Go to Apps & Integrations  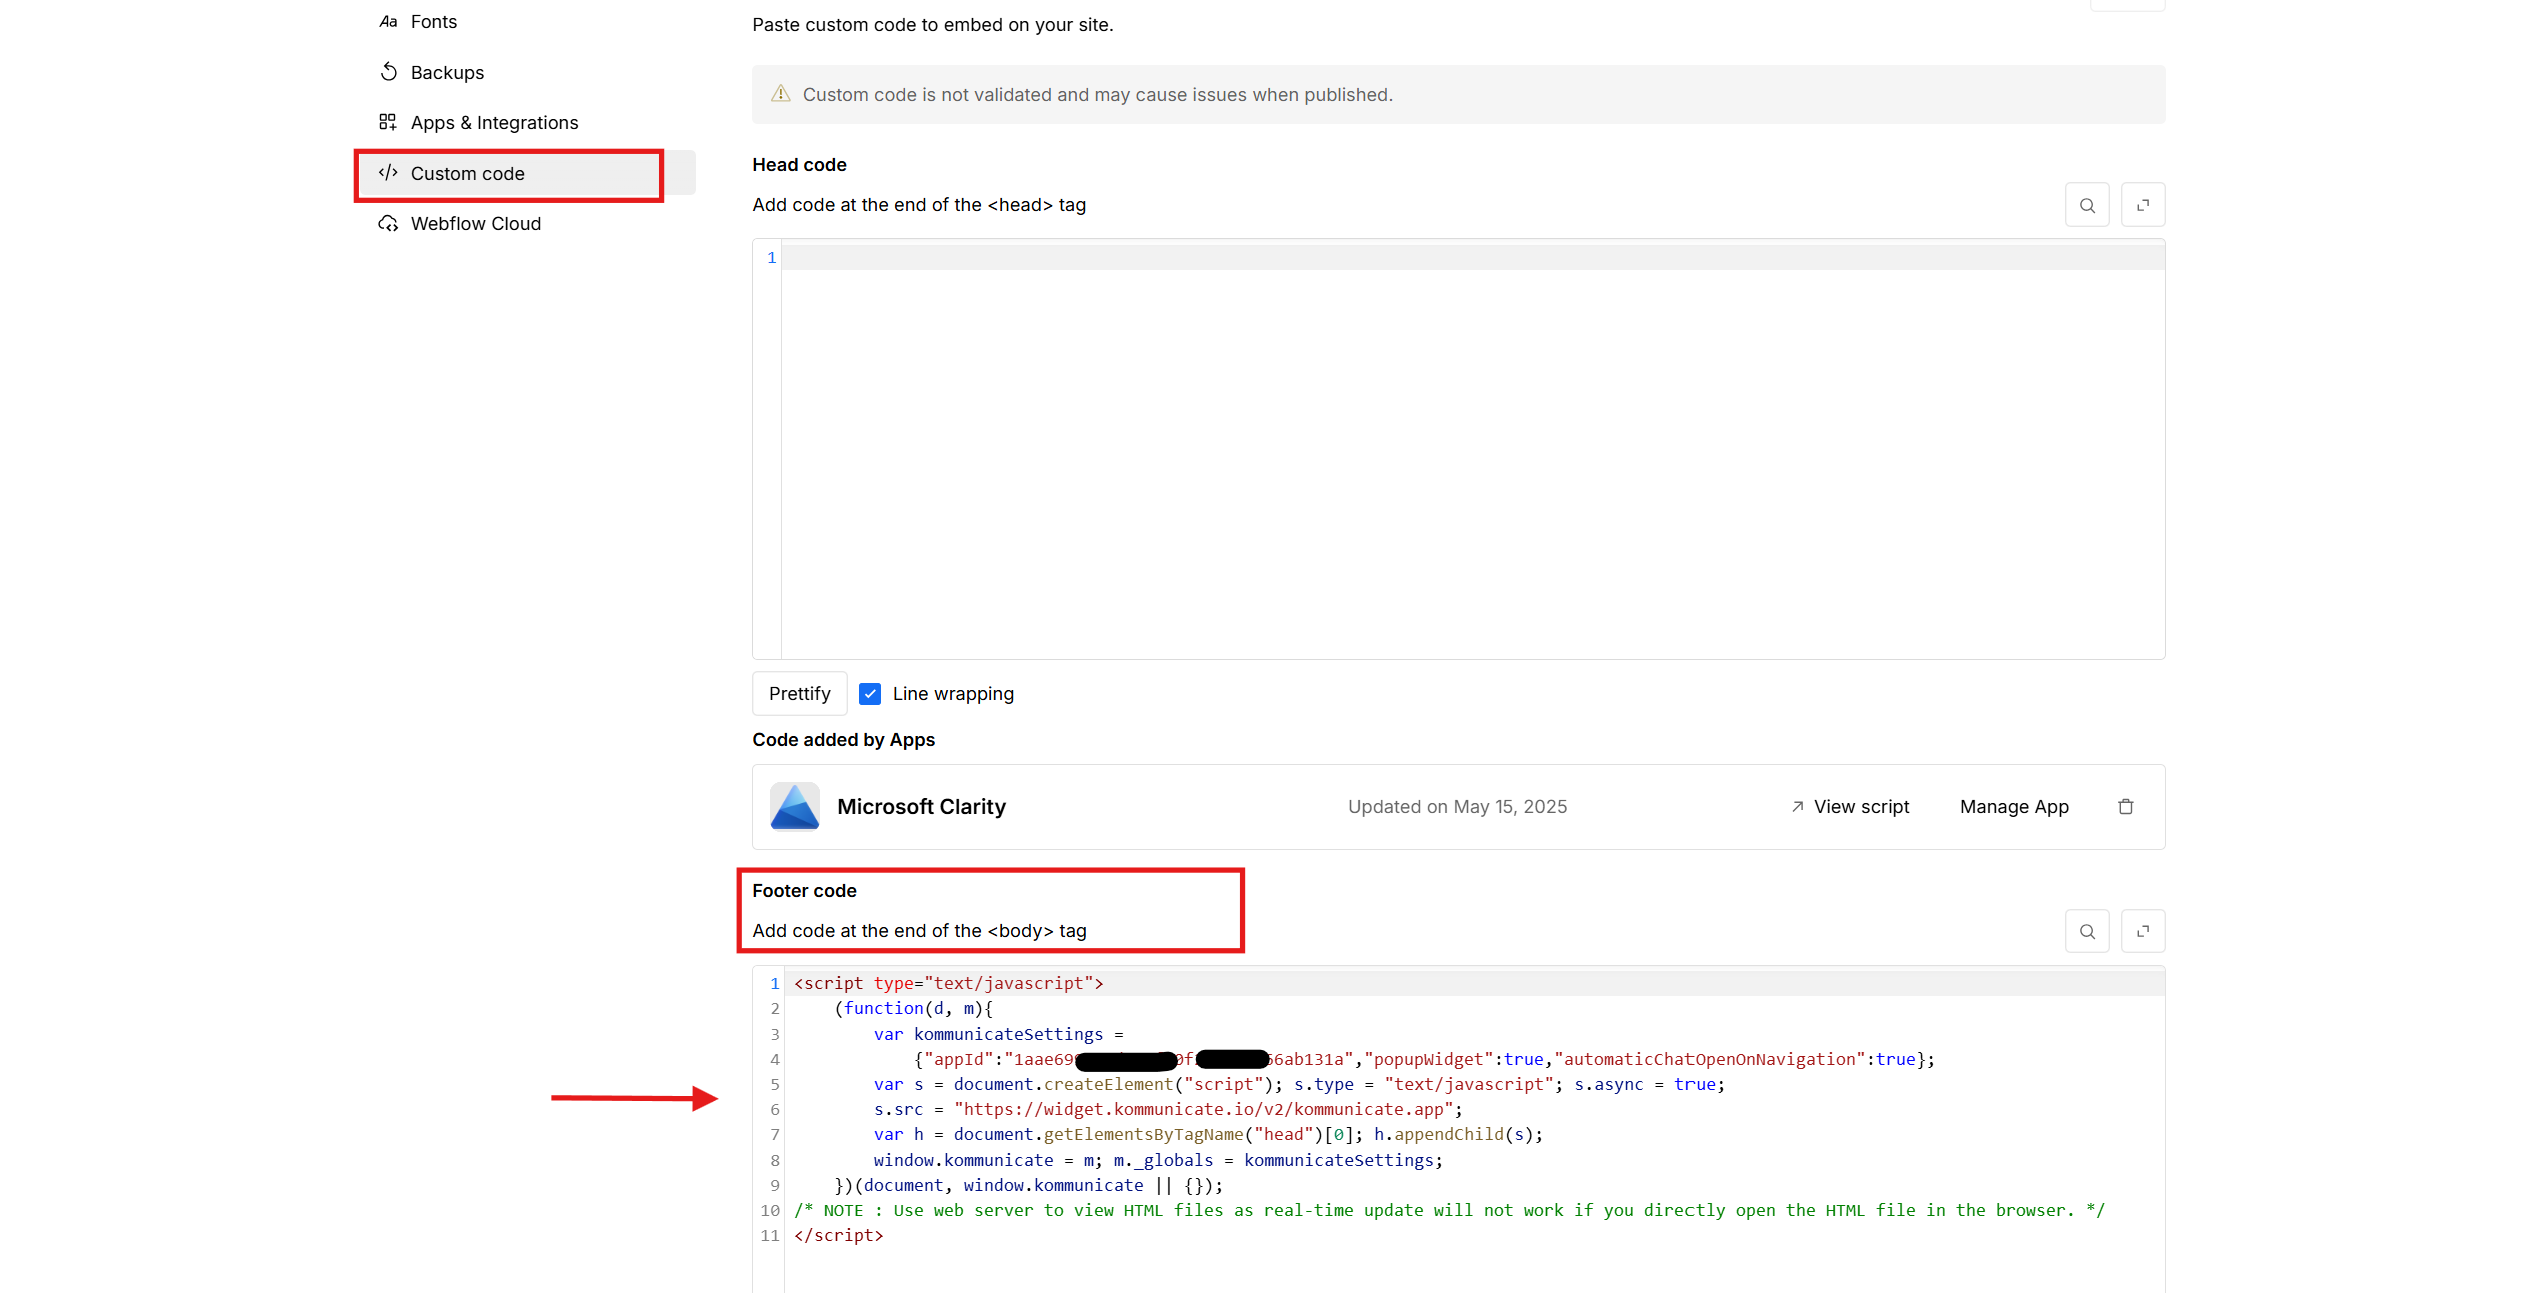click(494, 122)
